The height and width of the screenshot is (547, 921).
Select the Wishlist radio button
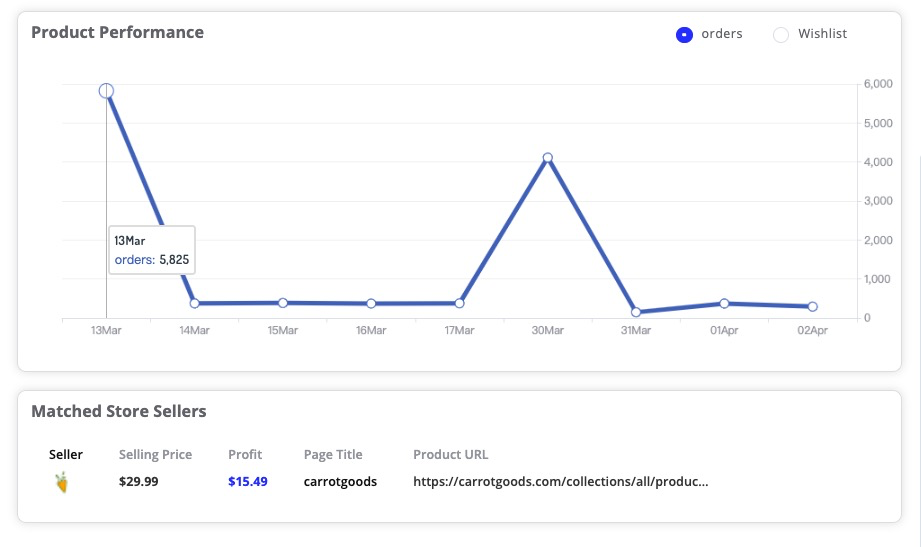(x=781, y=35)
